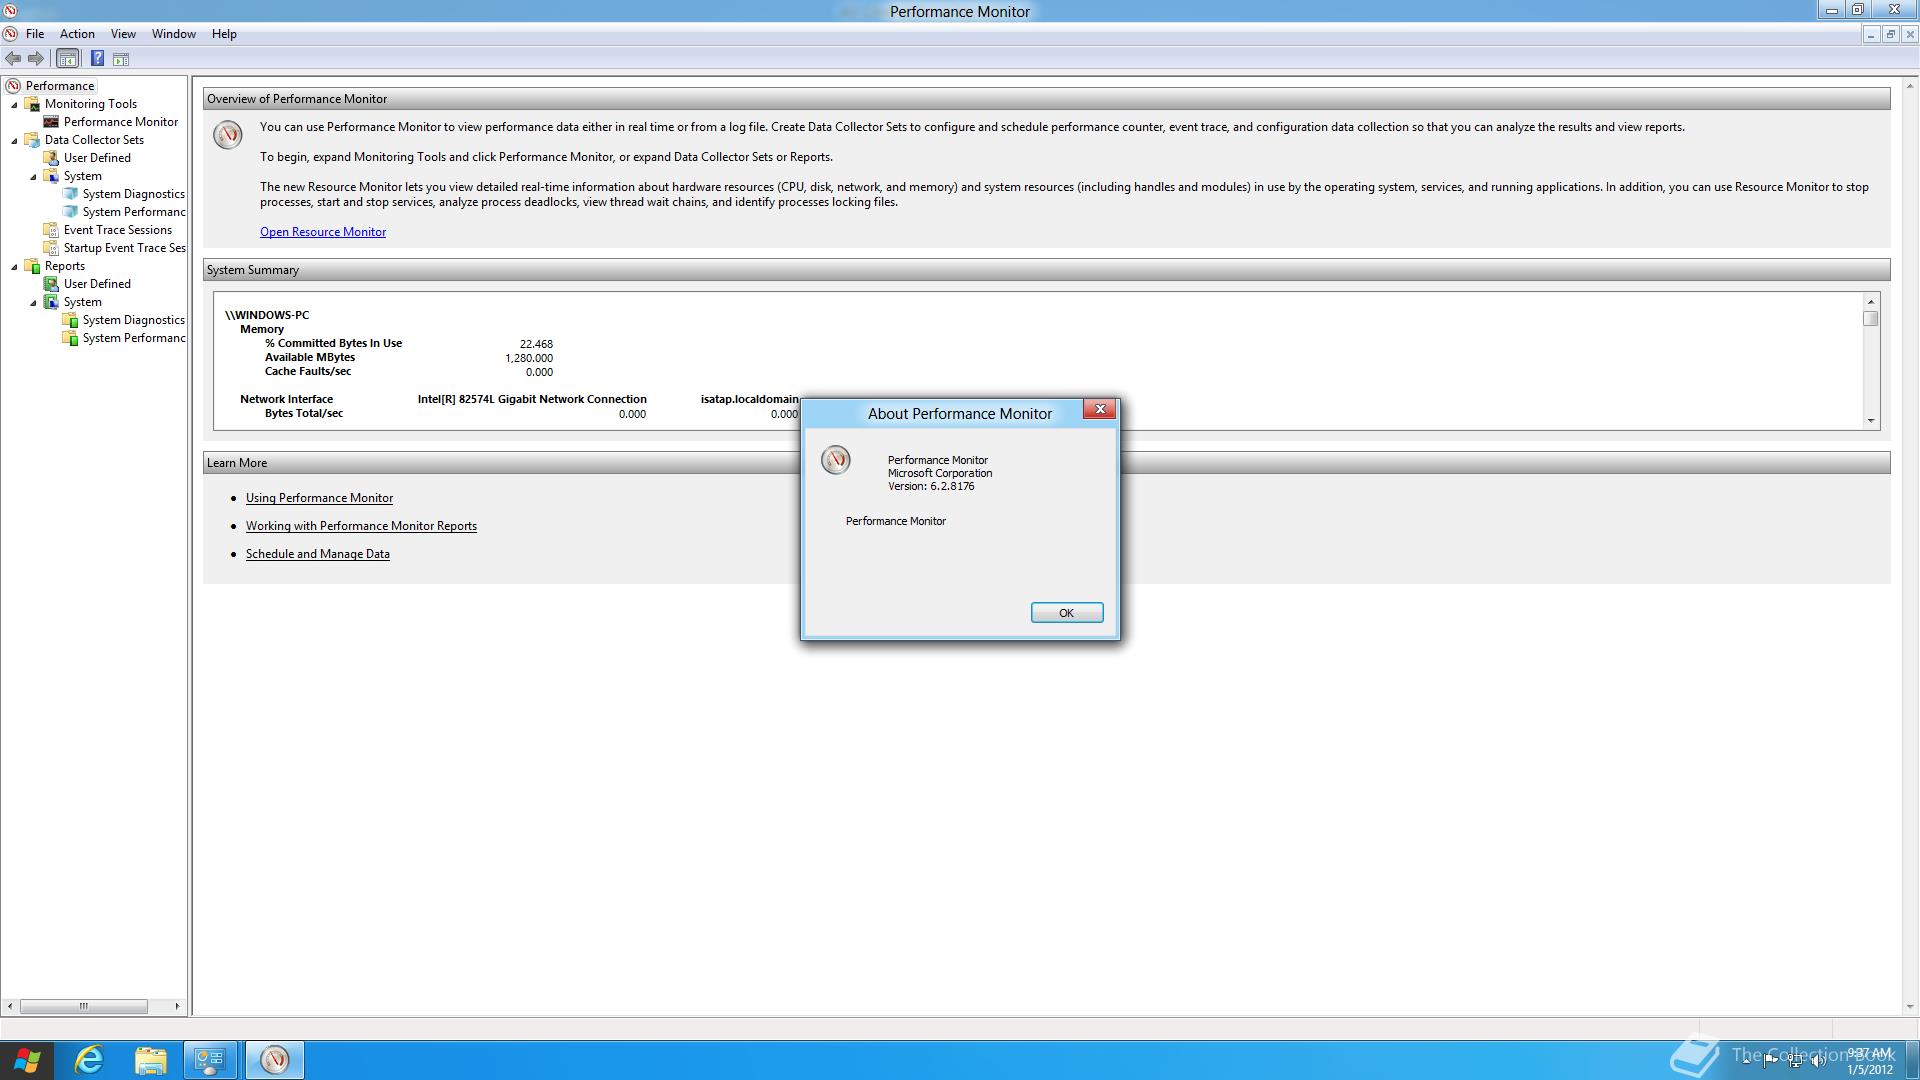
Task: Open the View menu
Action: click(123, 34)
